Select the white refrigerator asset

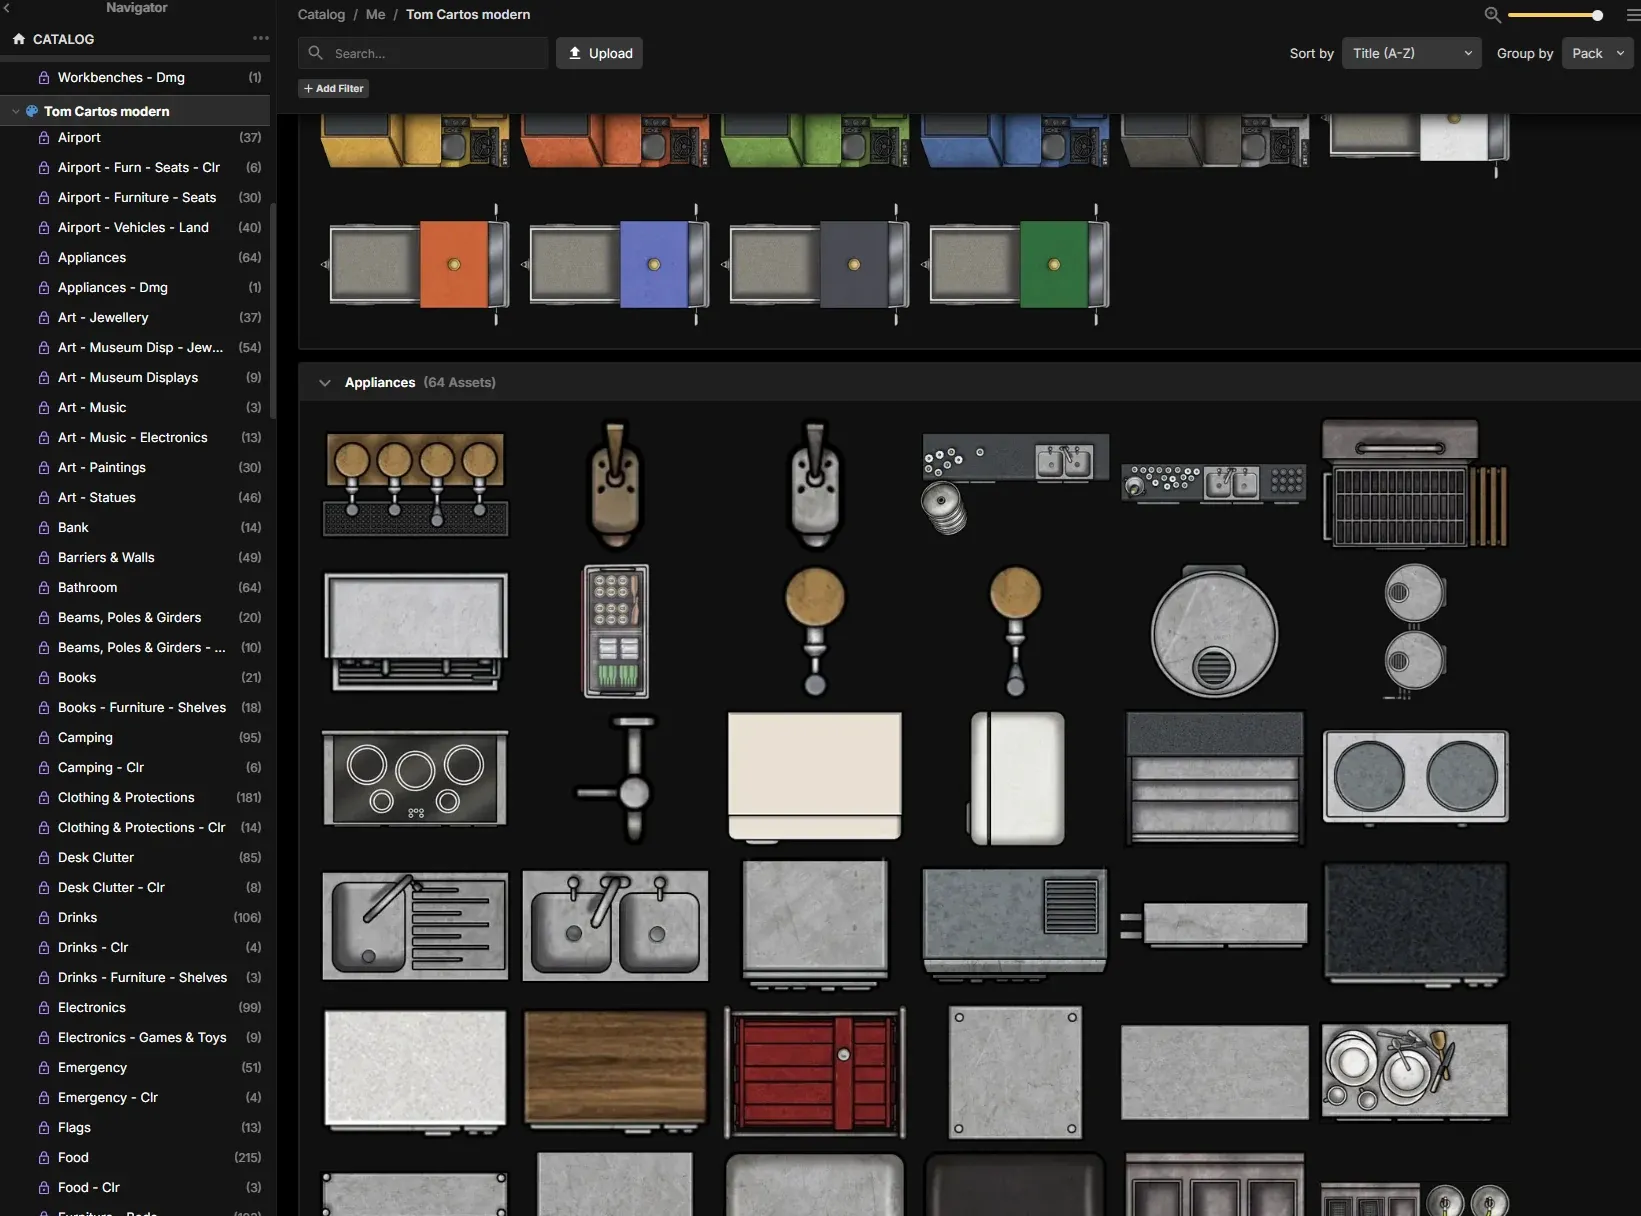pyautogui.click(x=1015, y=778)
